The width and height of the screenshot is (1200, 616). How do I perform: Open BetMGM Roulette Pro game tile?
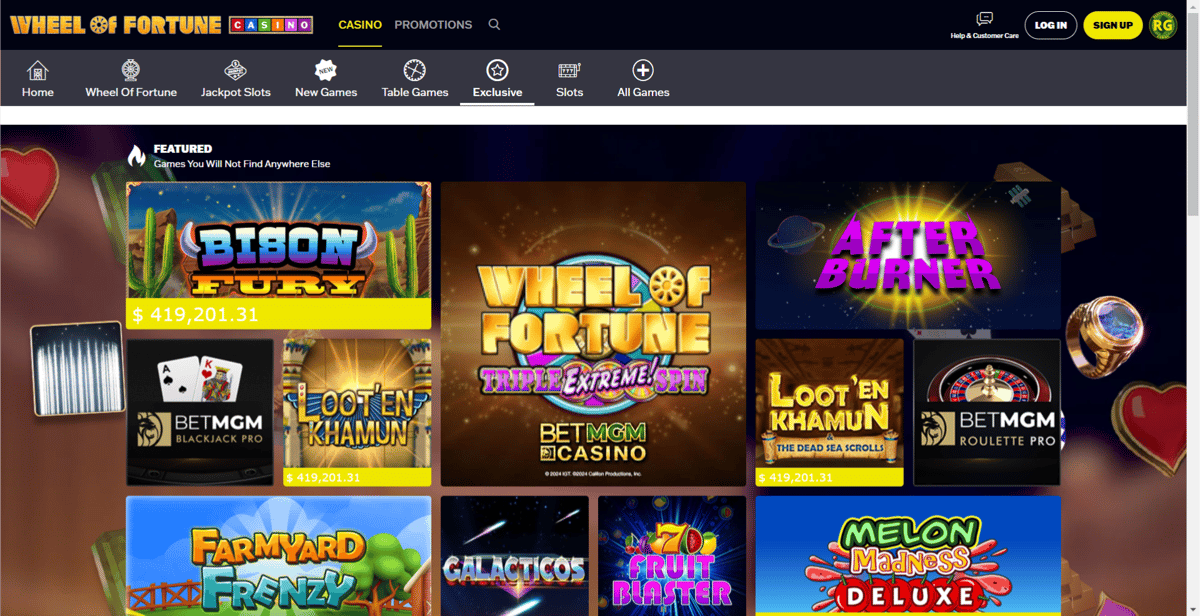pyautogui.click(x=987, y=412)
